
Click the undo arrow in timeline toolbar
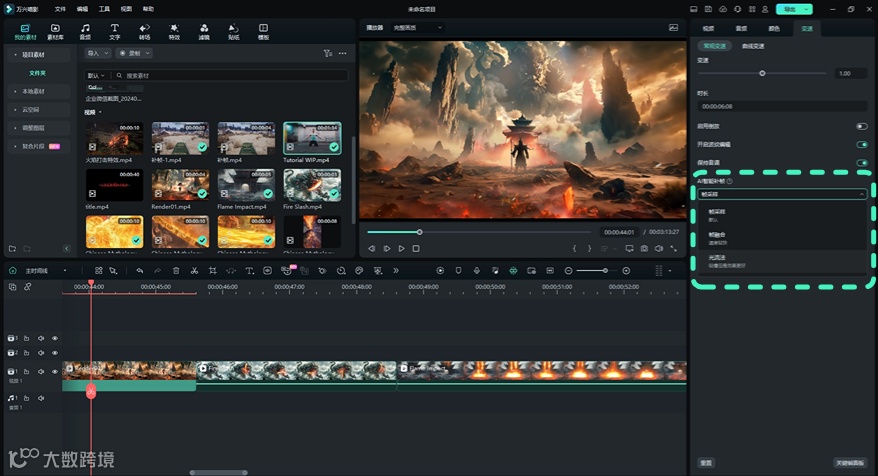[x=140, y=271]
